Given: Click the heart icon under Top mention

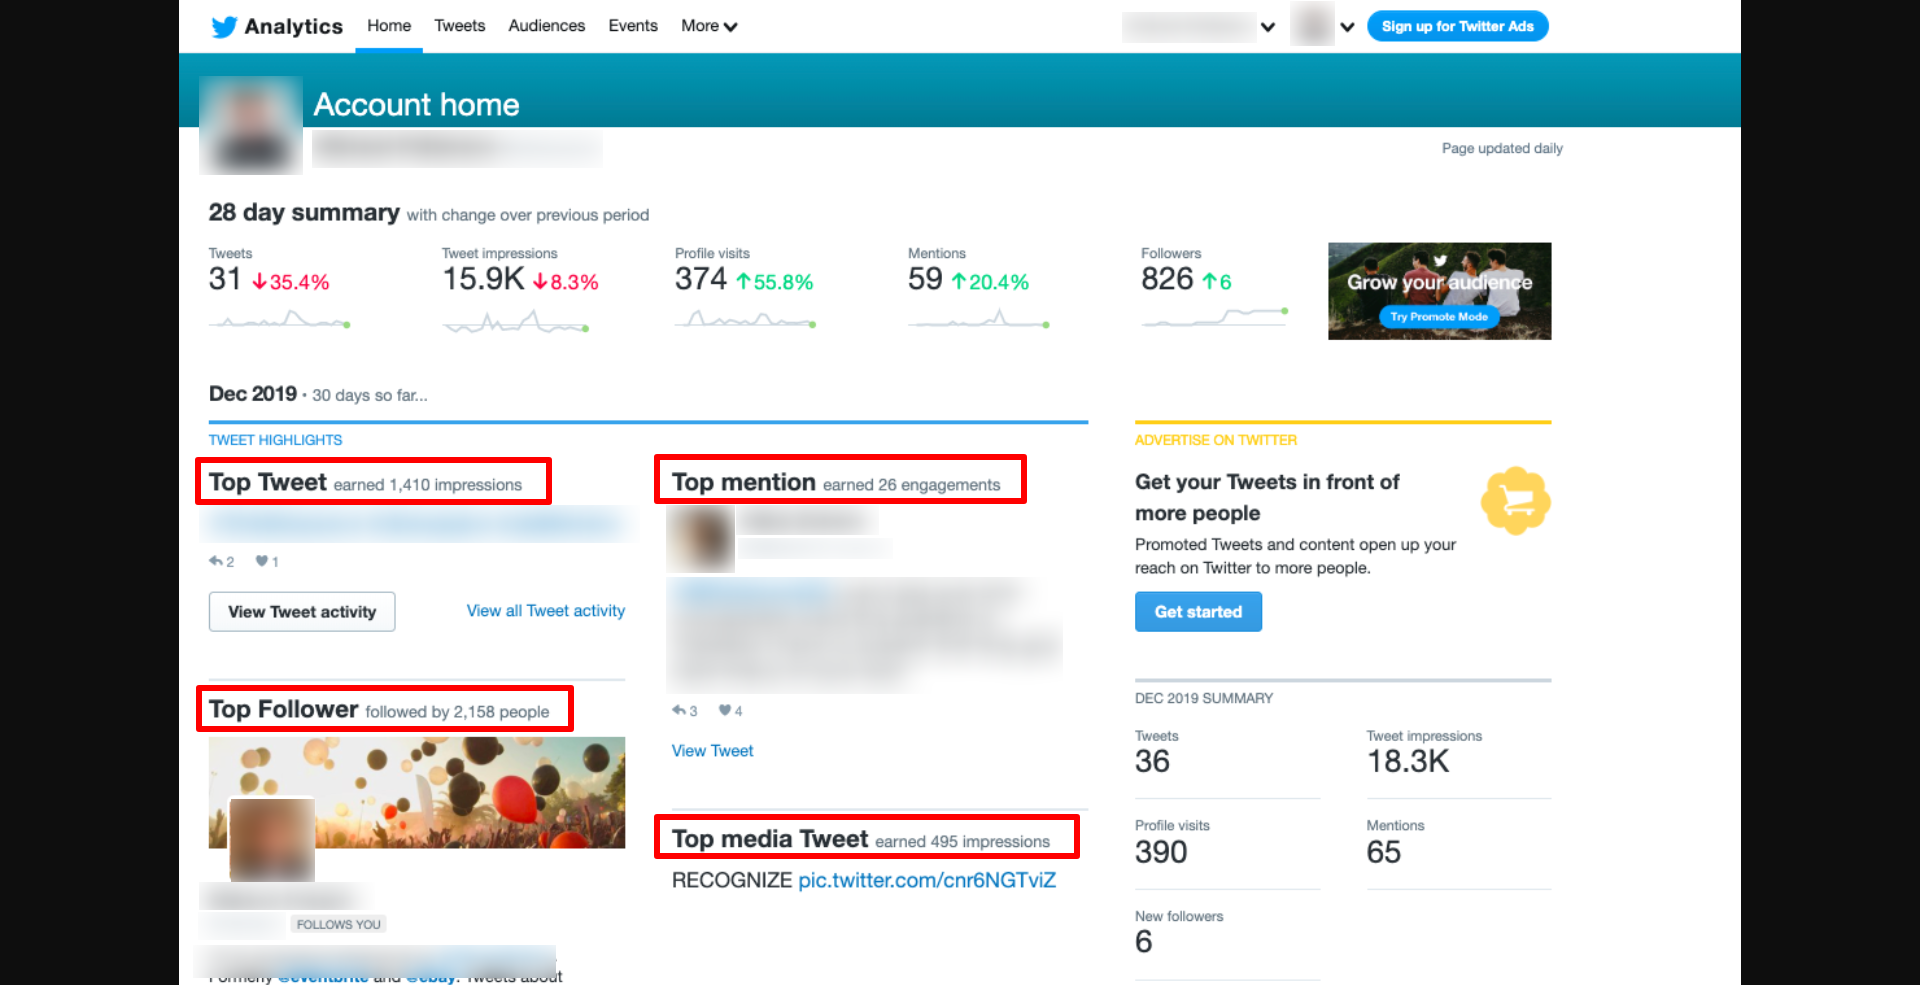Looking at the screenshot, I should point(724,710).
